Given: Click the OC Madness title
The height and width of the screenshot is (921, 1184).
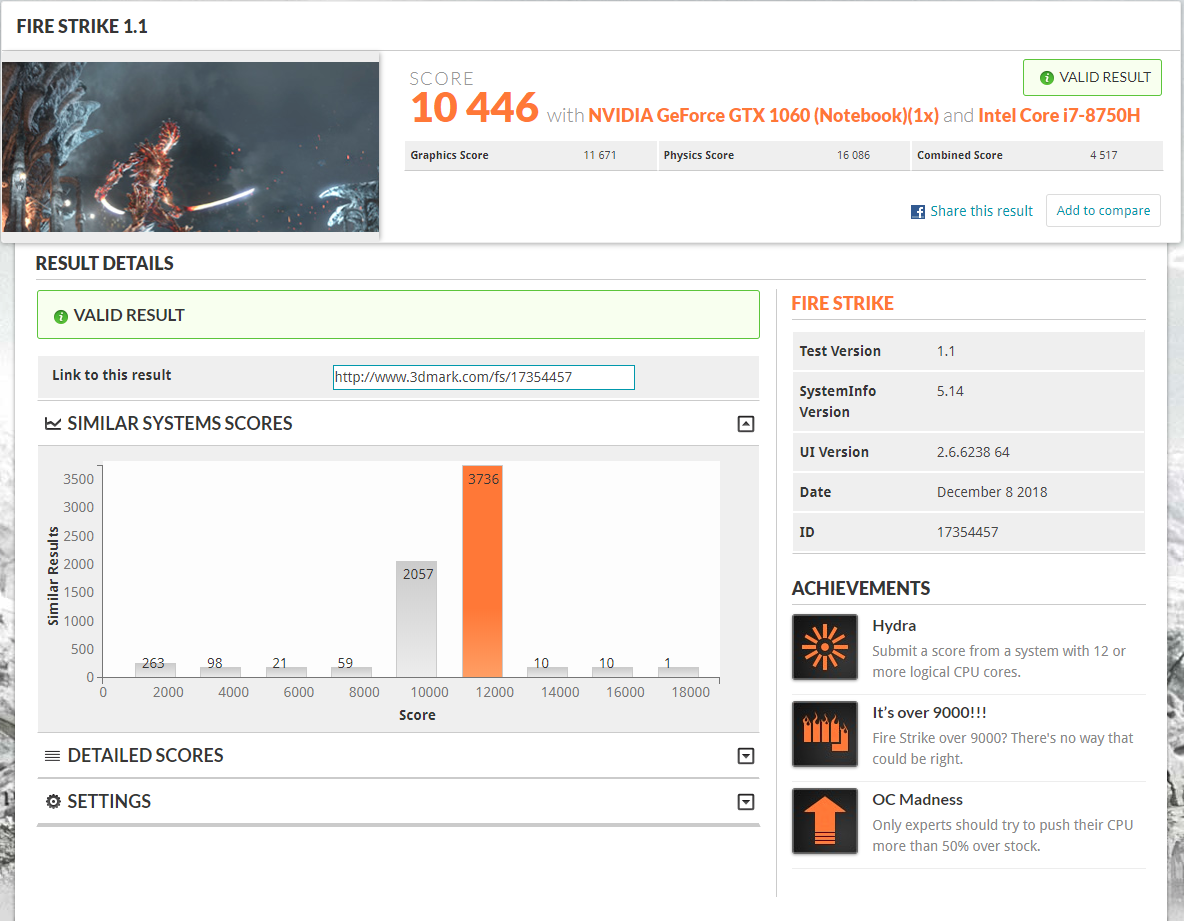Looking at the screenshot, I should pos(917,799).
